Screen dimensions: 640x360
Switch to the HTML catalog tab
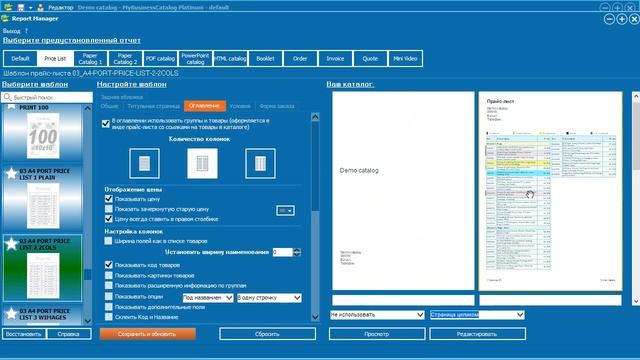(x=230, y=59)
